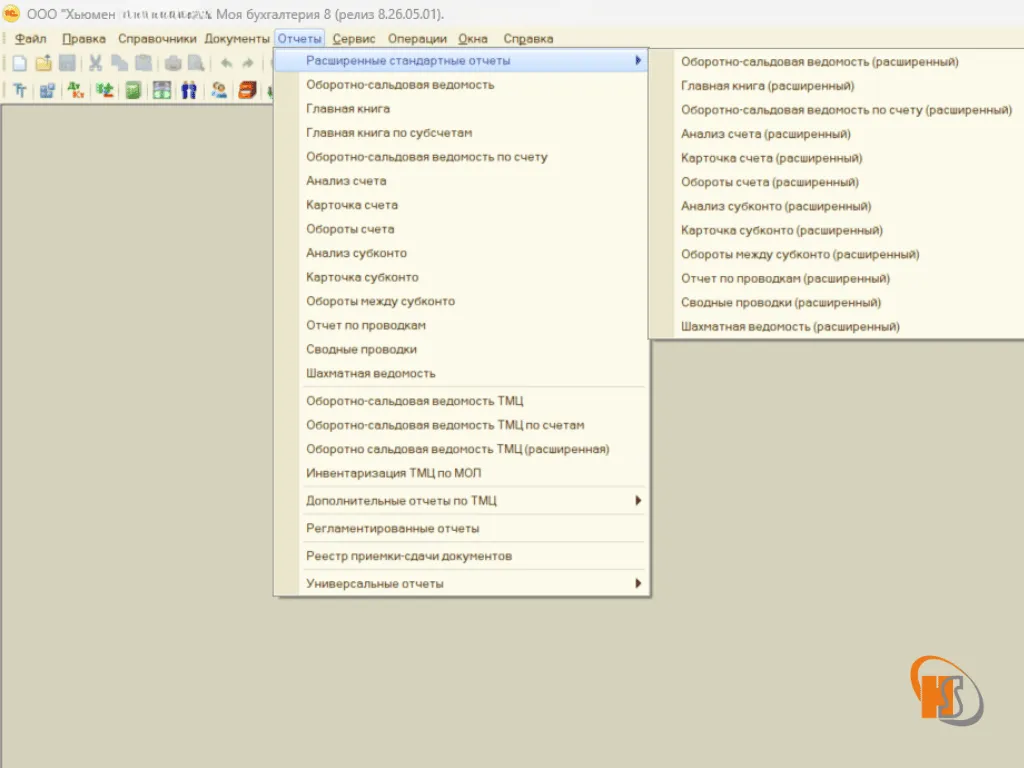Click the Paste clipboard icon
Image resolution: width=1024 pixels, height=768 pixels.
144,63
